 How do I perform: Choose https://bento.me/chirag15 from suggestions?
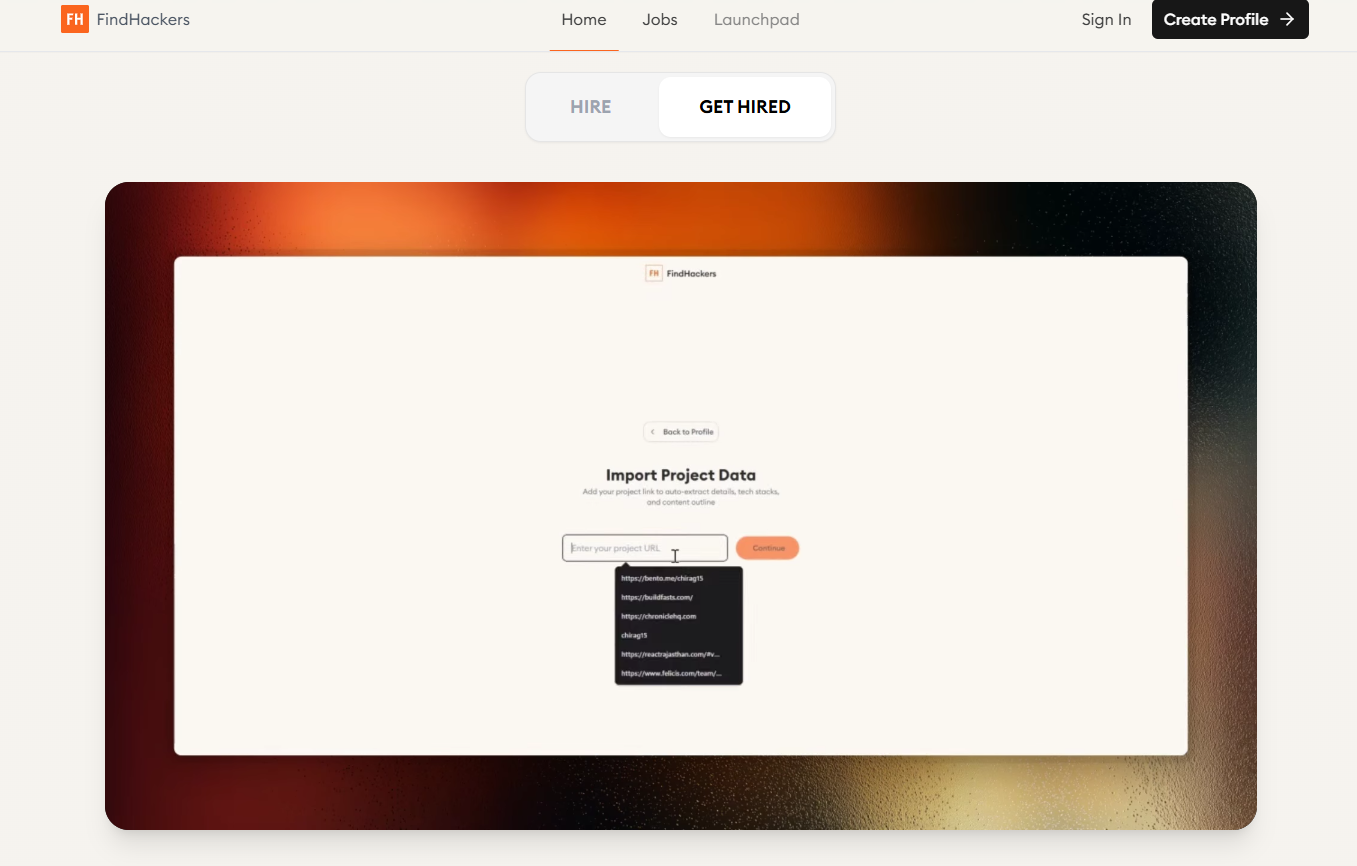[x=662, y=578]
